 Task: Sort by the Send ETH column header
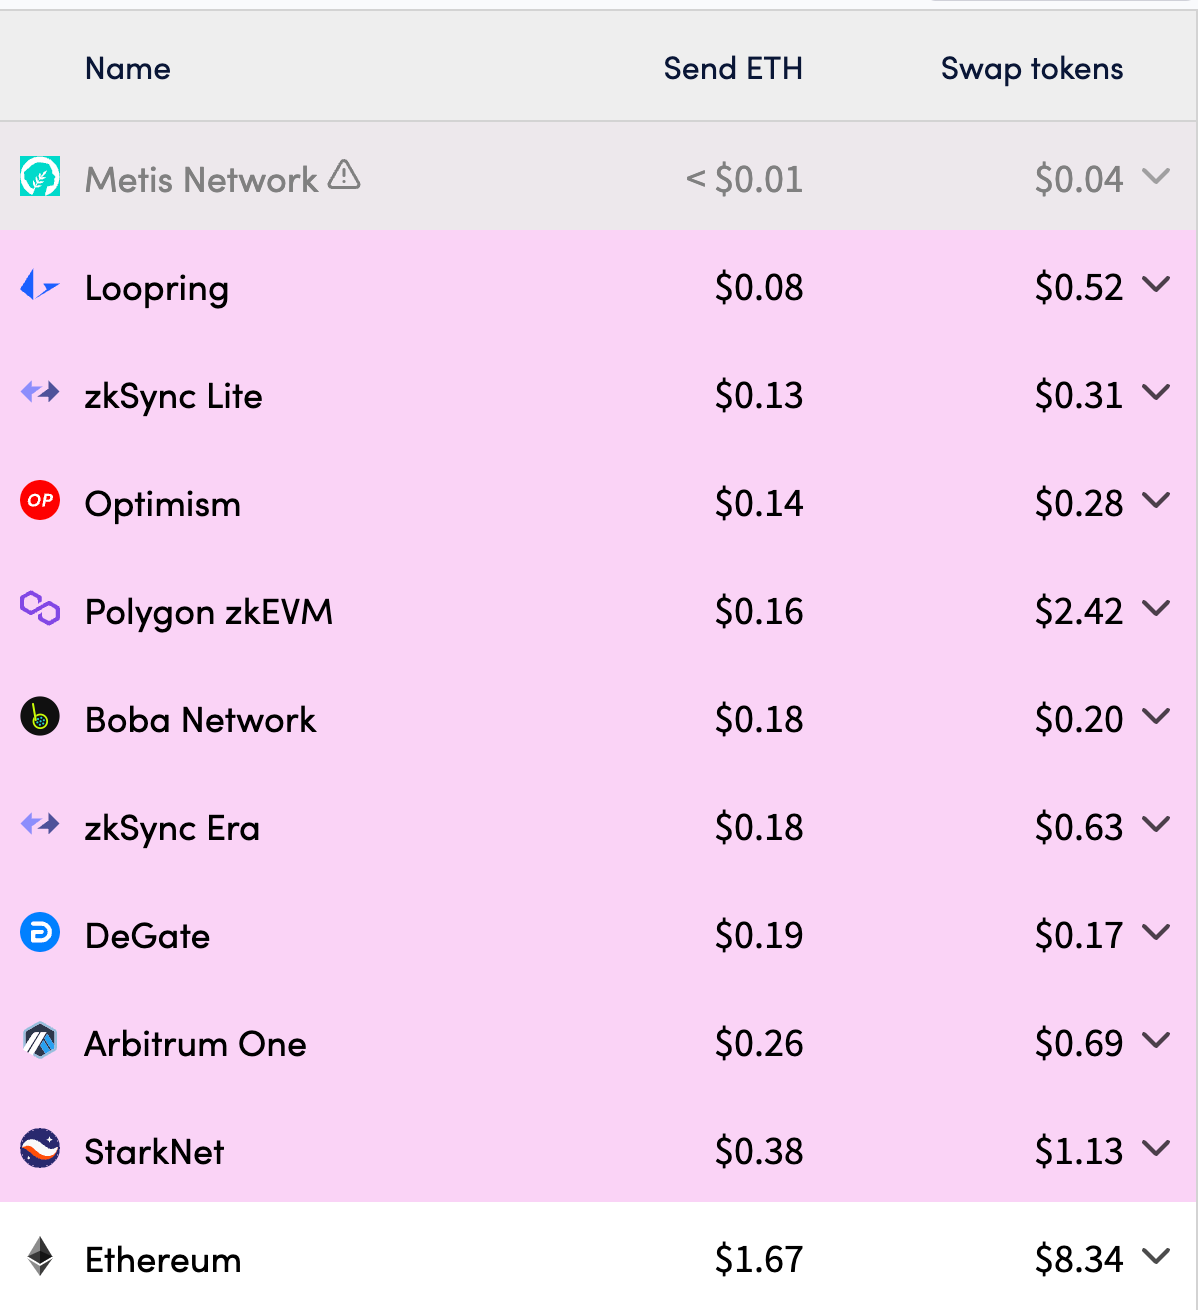pos(733,68)
